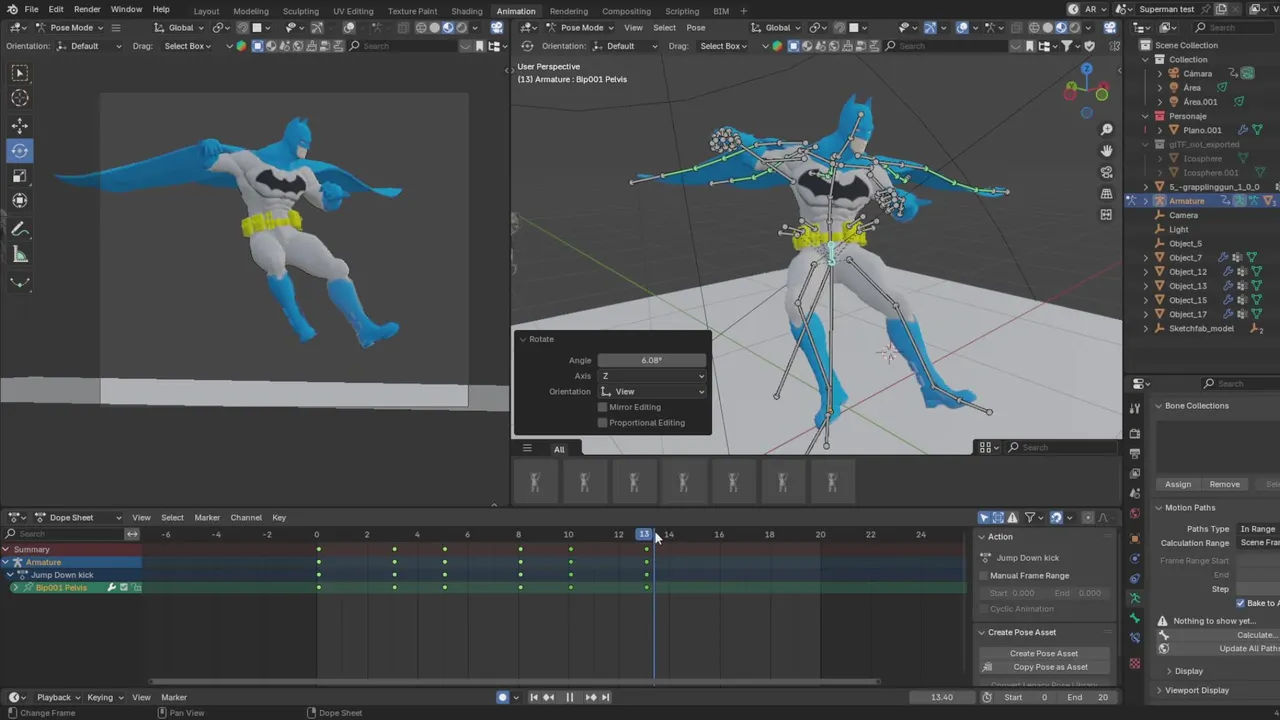
Task: Expand the Object_7 outliner item
Action: pyautogui.click(x=1146, y=257)
